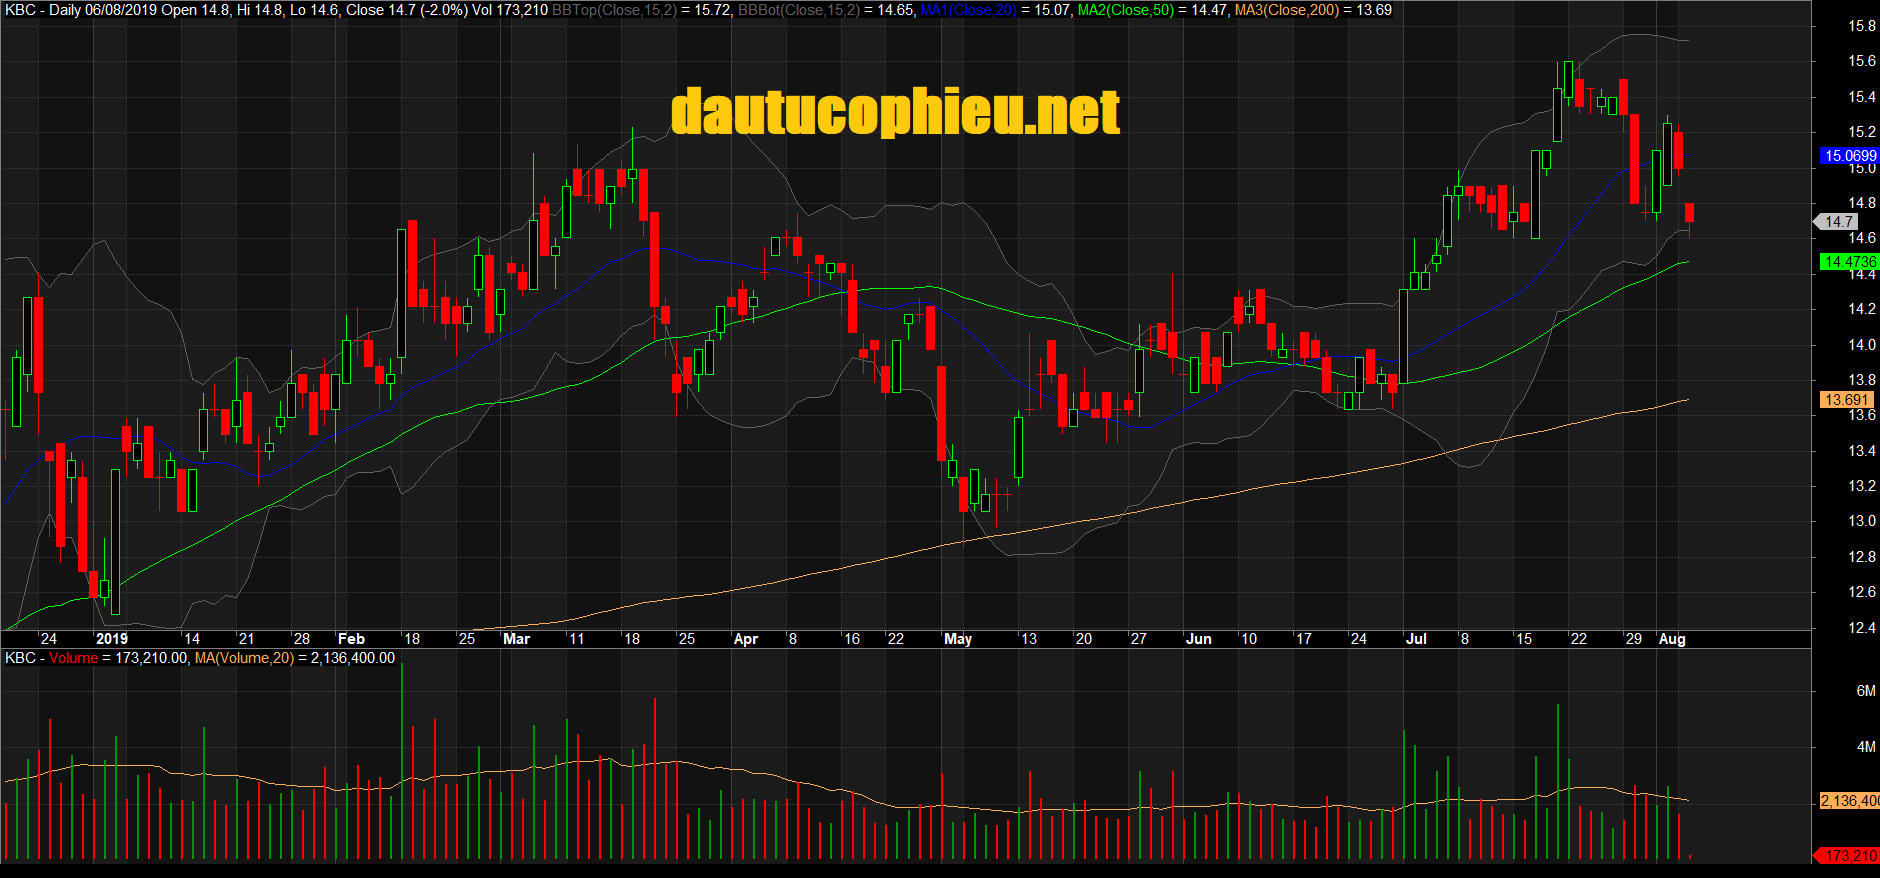Click the orange 13.691 price tag
Image resolution: width=1880 pixels, height=878 pixels.
[1846, 400]
